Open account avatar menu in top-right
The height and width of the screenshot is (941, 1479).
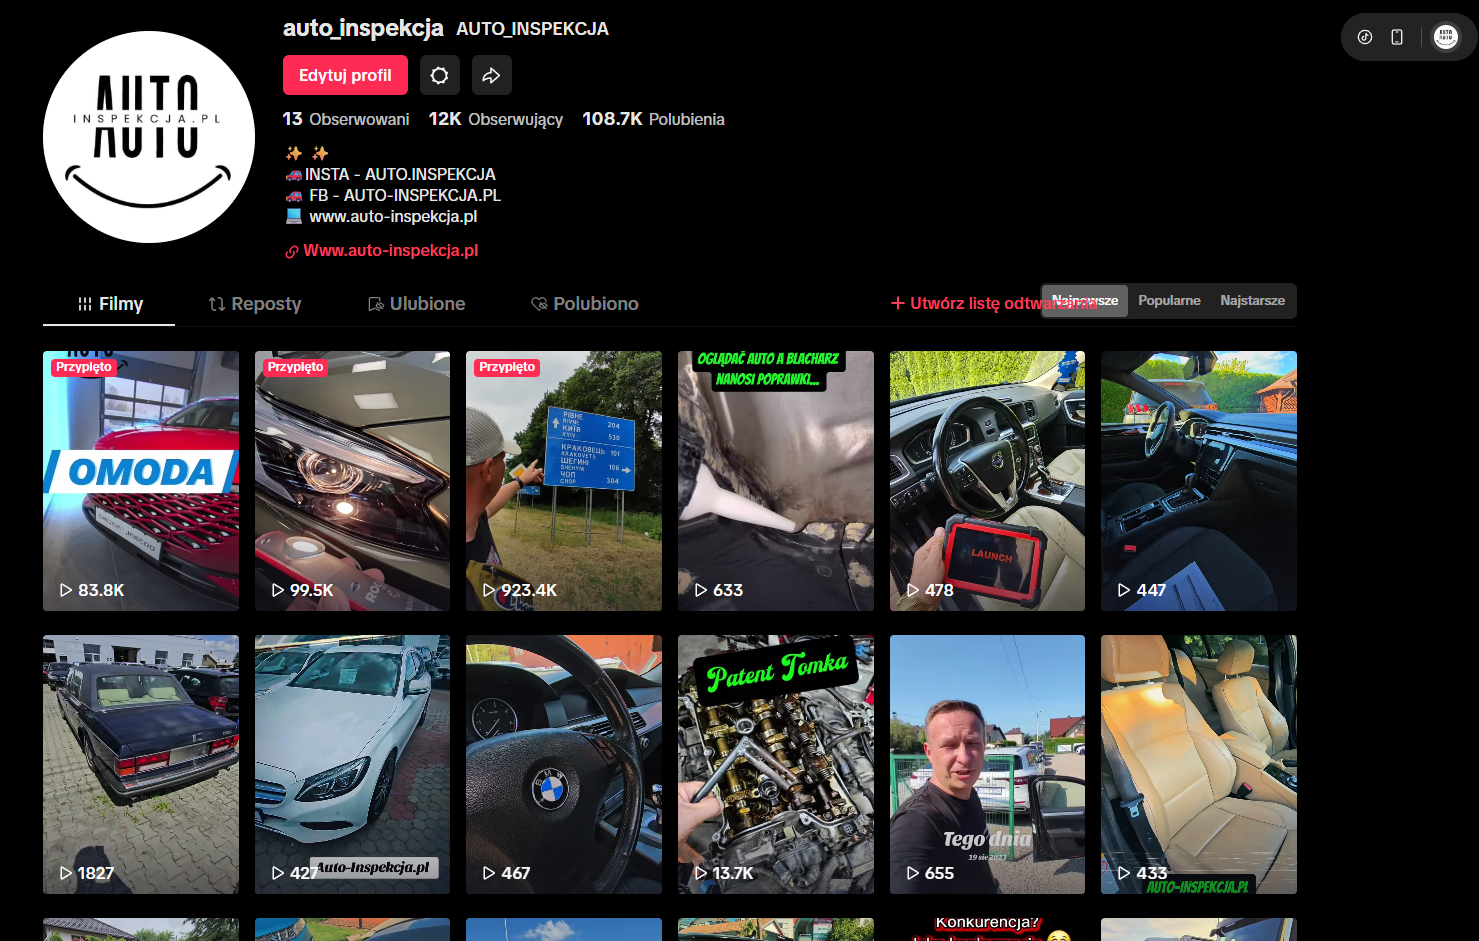pos(1445,37)
